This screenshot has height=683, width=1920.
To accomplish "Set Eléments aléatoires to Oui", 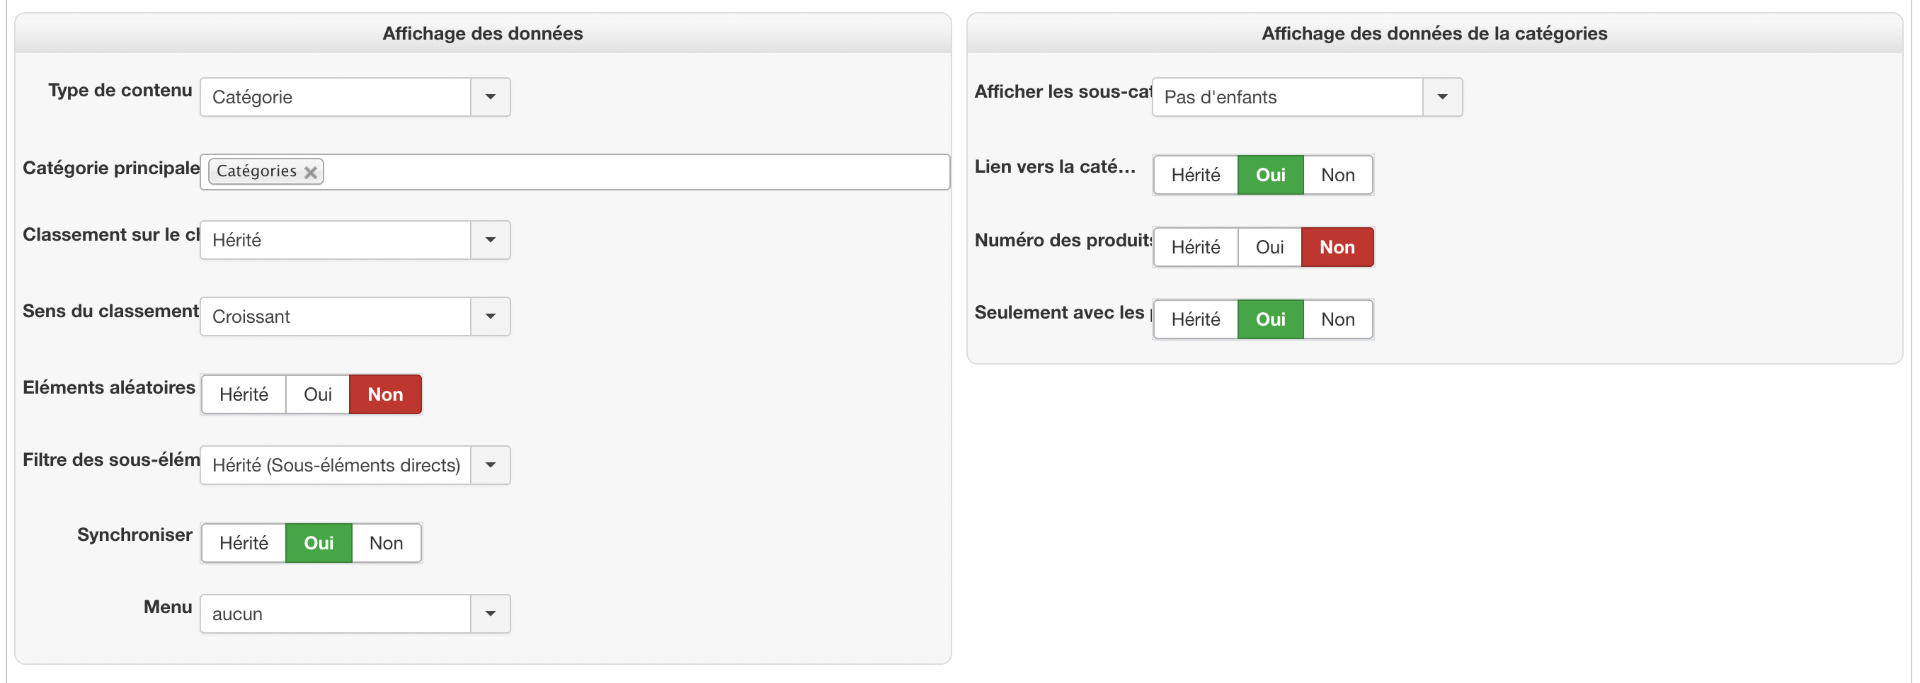I will (318, 394).
